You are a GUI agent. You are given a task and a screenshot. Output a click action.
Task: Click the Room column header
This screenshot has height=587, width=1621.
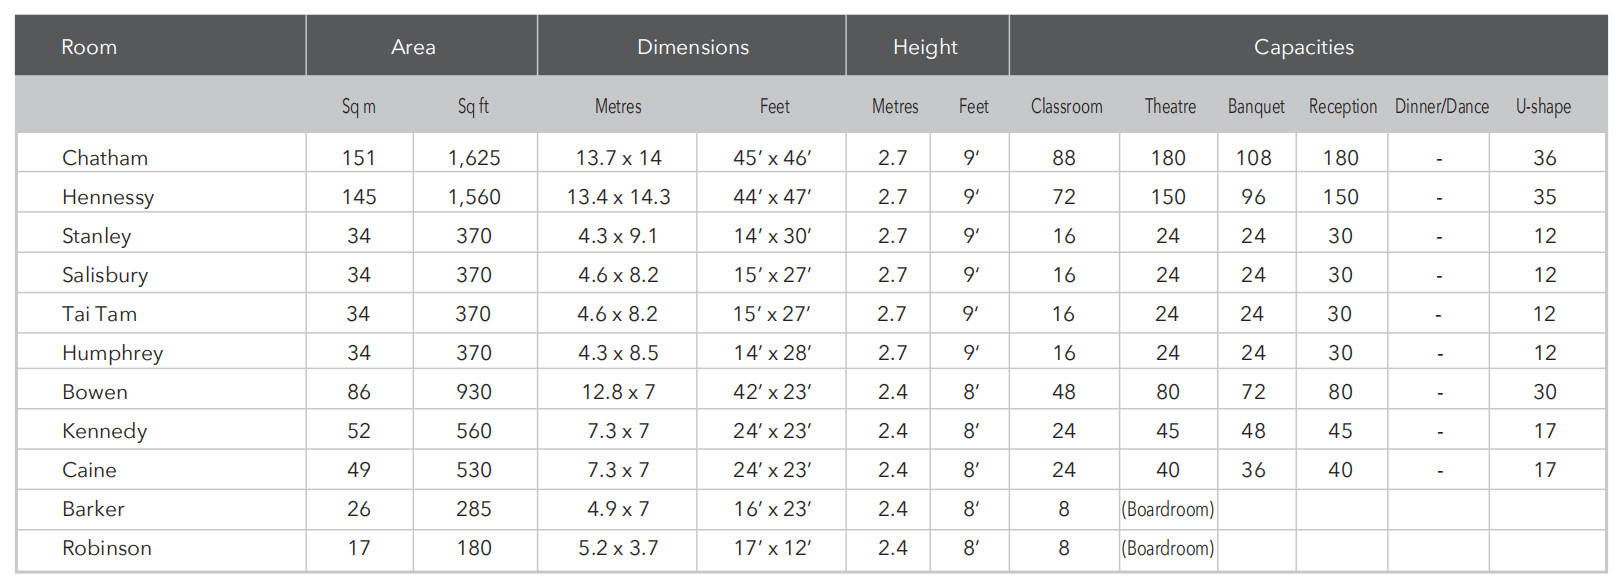(x=89, y=47)
